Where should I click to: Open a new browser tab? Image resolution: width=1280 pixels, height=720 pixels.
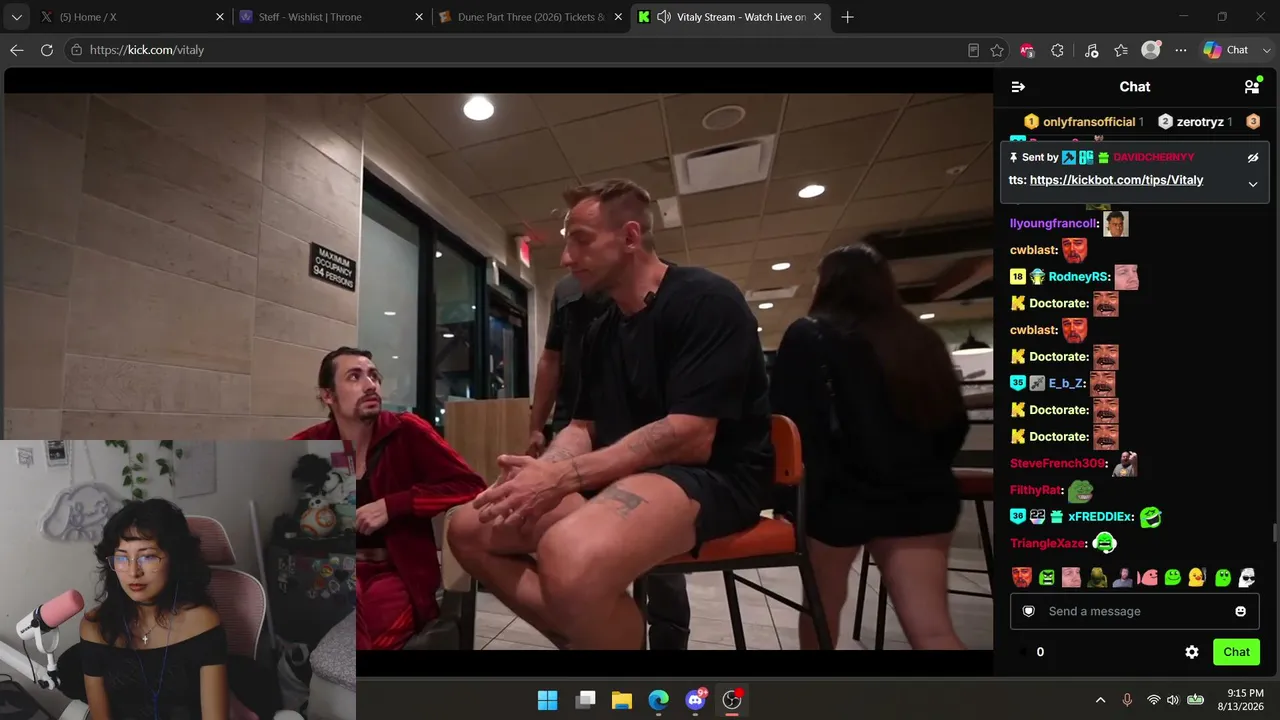tap(847, 17)
